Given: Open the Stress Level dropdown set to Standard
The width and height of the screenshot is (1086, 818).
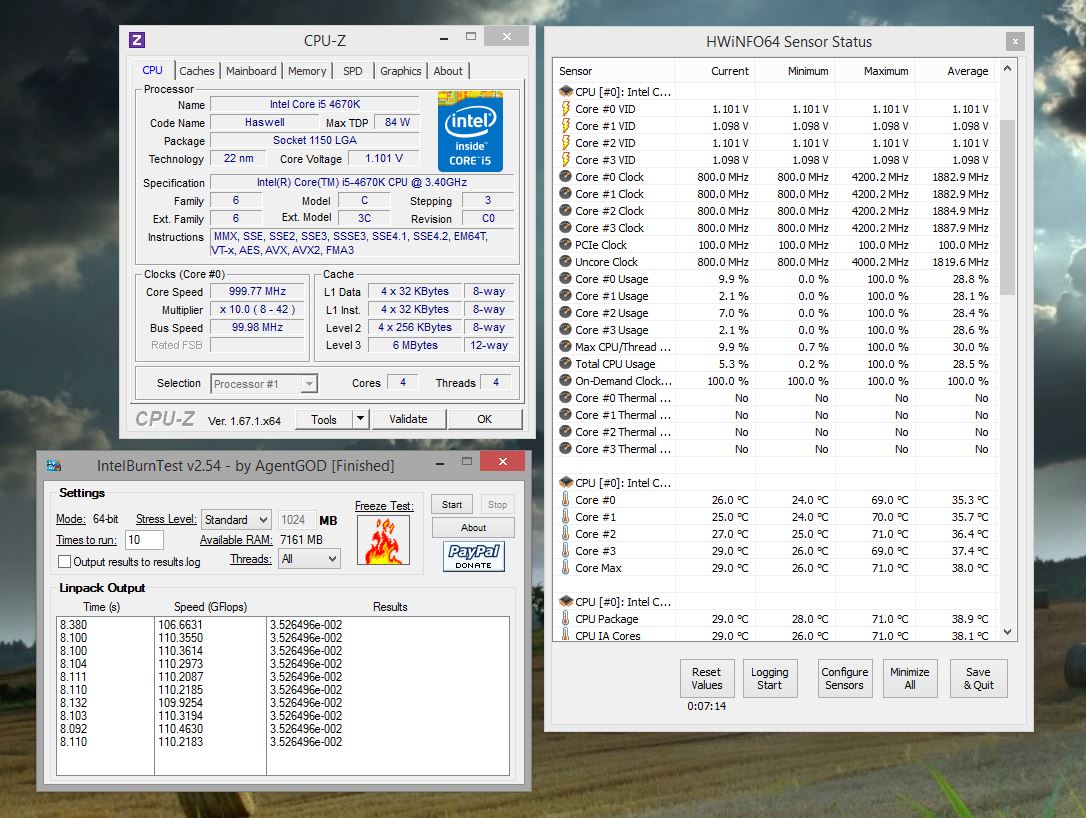Looking at the screenshot, I should coord(236,519).
